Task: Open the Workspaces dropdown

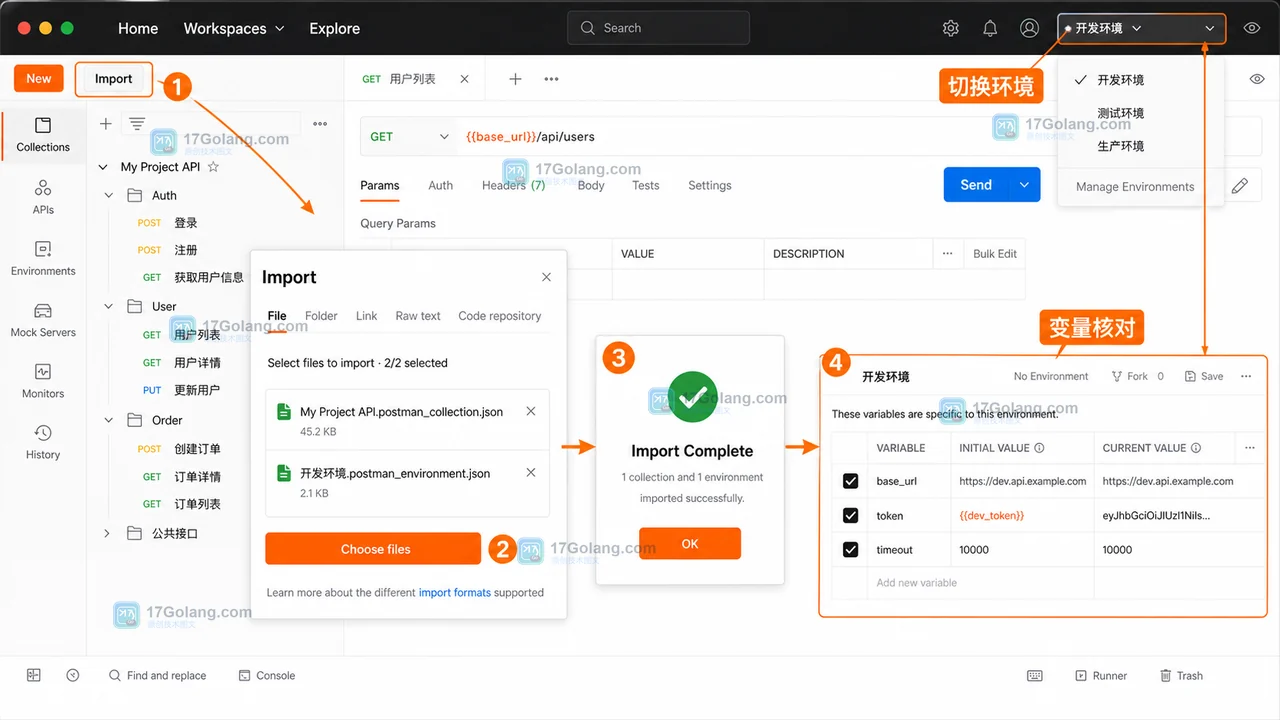Action: tap(234, 28)
